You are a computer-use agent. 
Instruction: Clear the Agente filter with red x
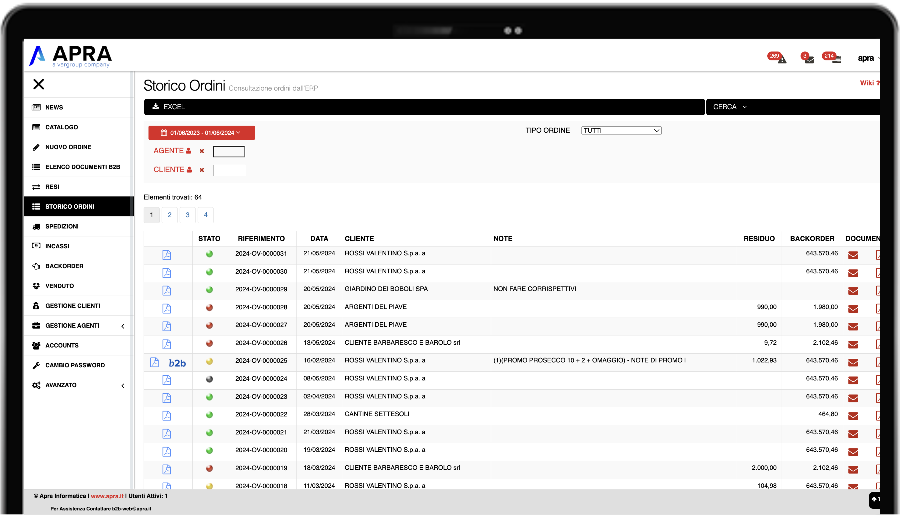pyautogui.click(x=201, y=151)
